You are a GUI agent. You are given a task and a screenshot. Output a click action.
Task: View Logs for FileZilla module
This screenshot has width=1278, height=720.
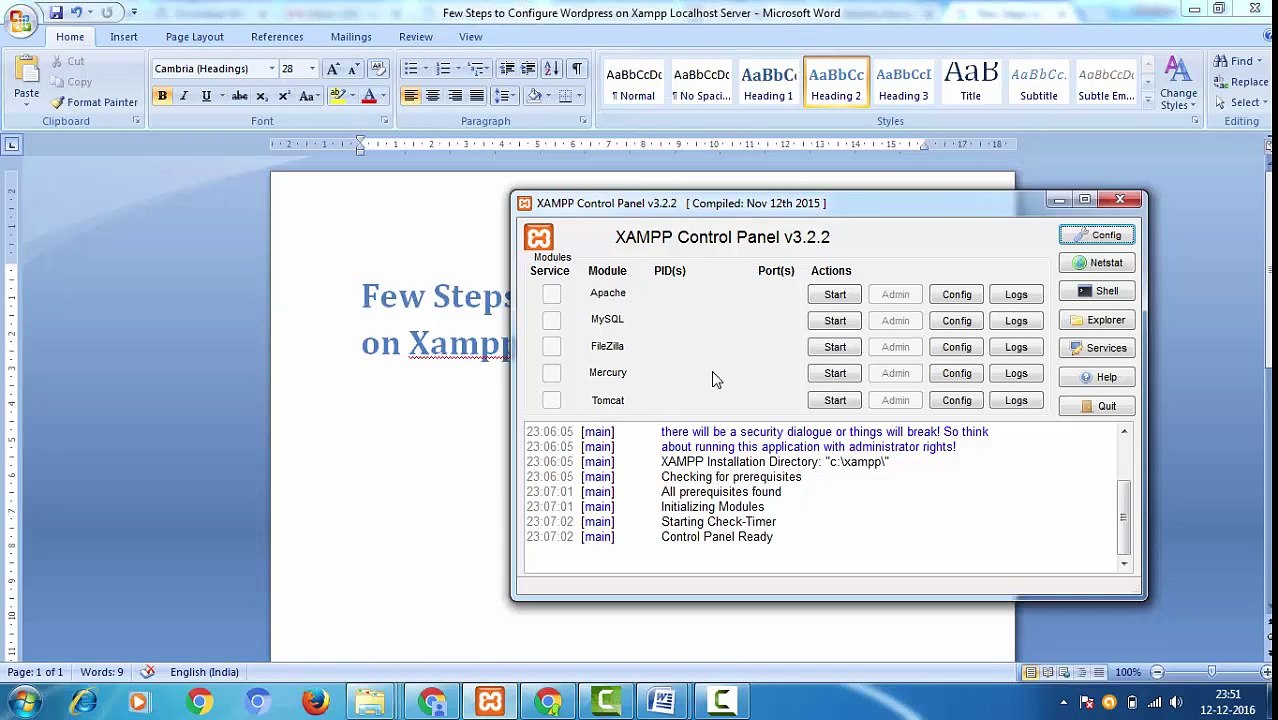pos(1016,347)
